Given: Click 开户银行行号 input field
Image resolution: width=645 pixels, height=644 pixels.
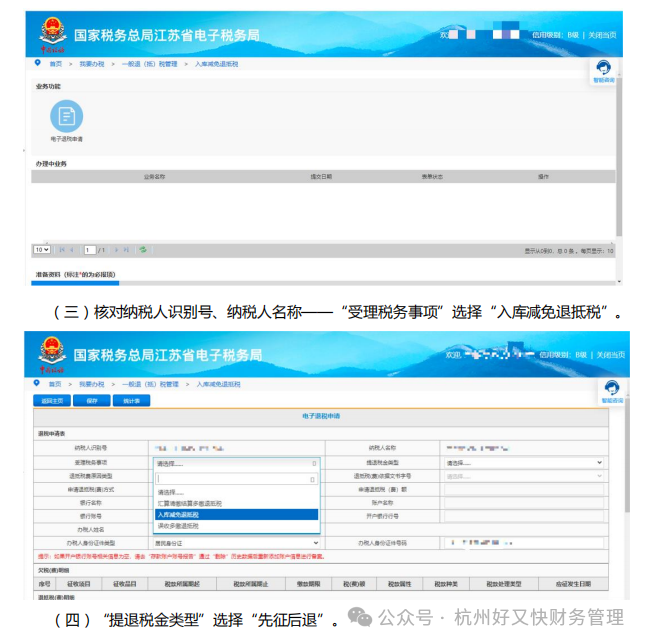Looking at the screenshot, I should click(x=524, y=516).
